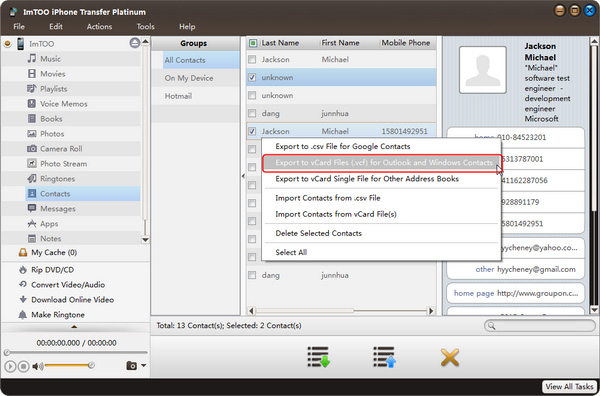The image size is (600, 396).
Task: Click the stop button in player
Action: (23, 367)
